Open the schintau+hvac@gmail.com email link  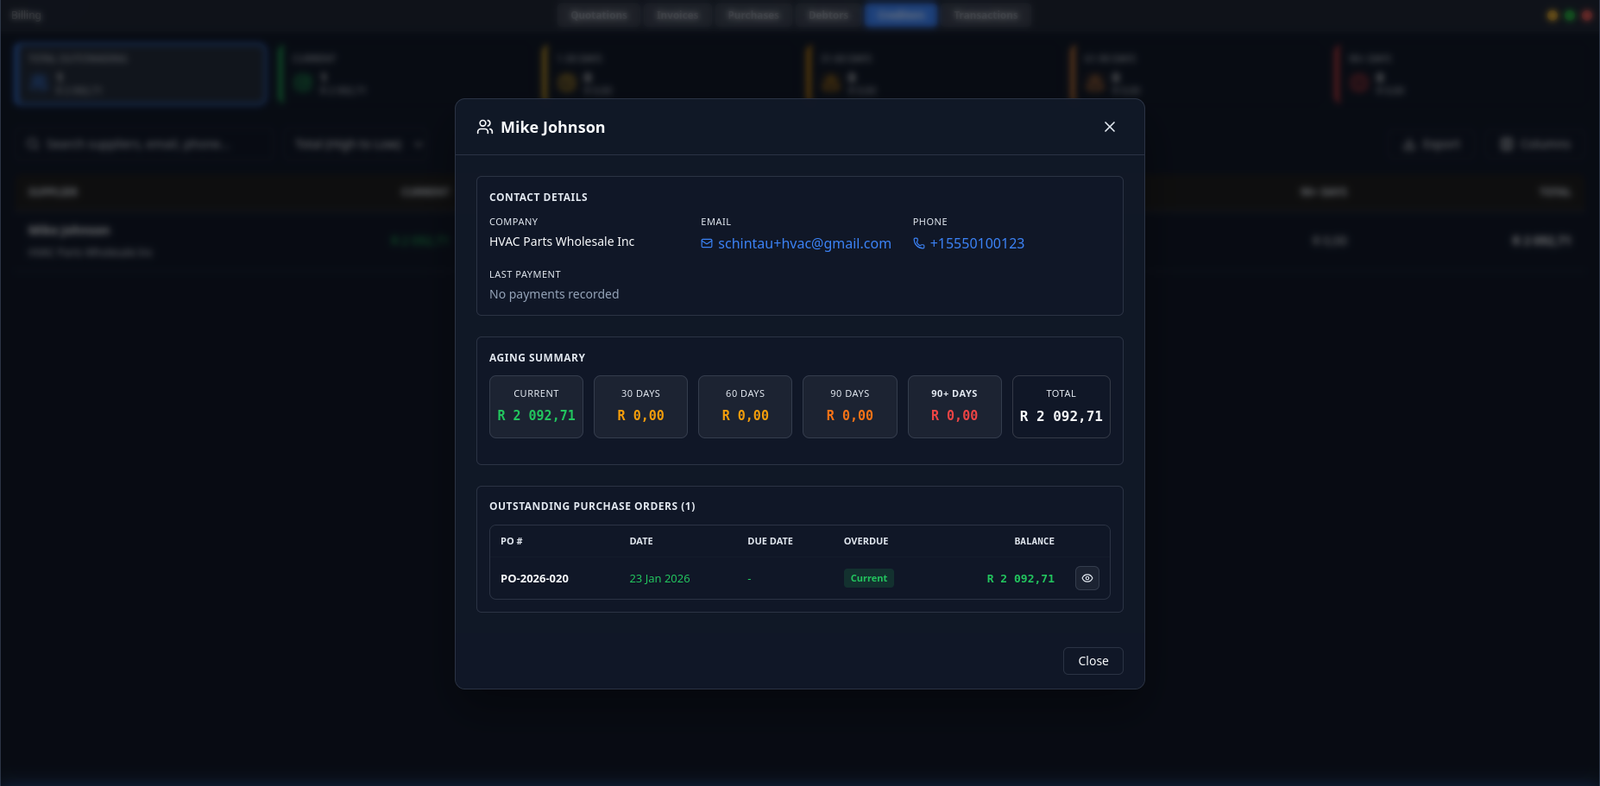pyautogui.click(x=804, y=244)
